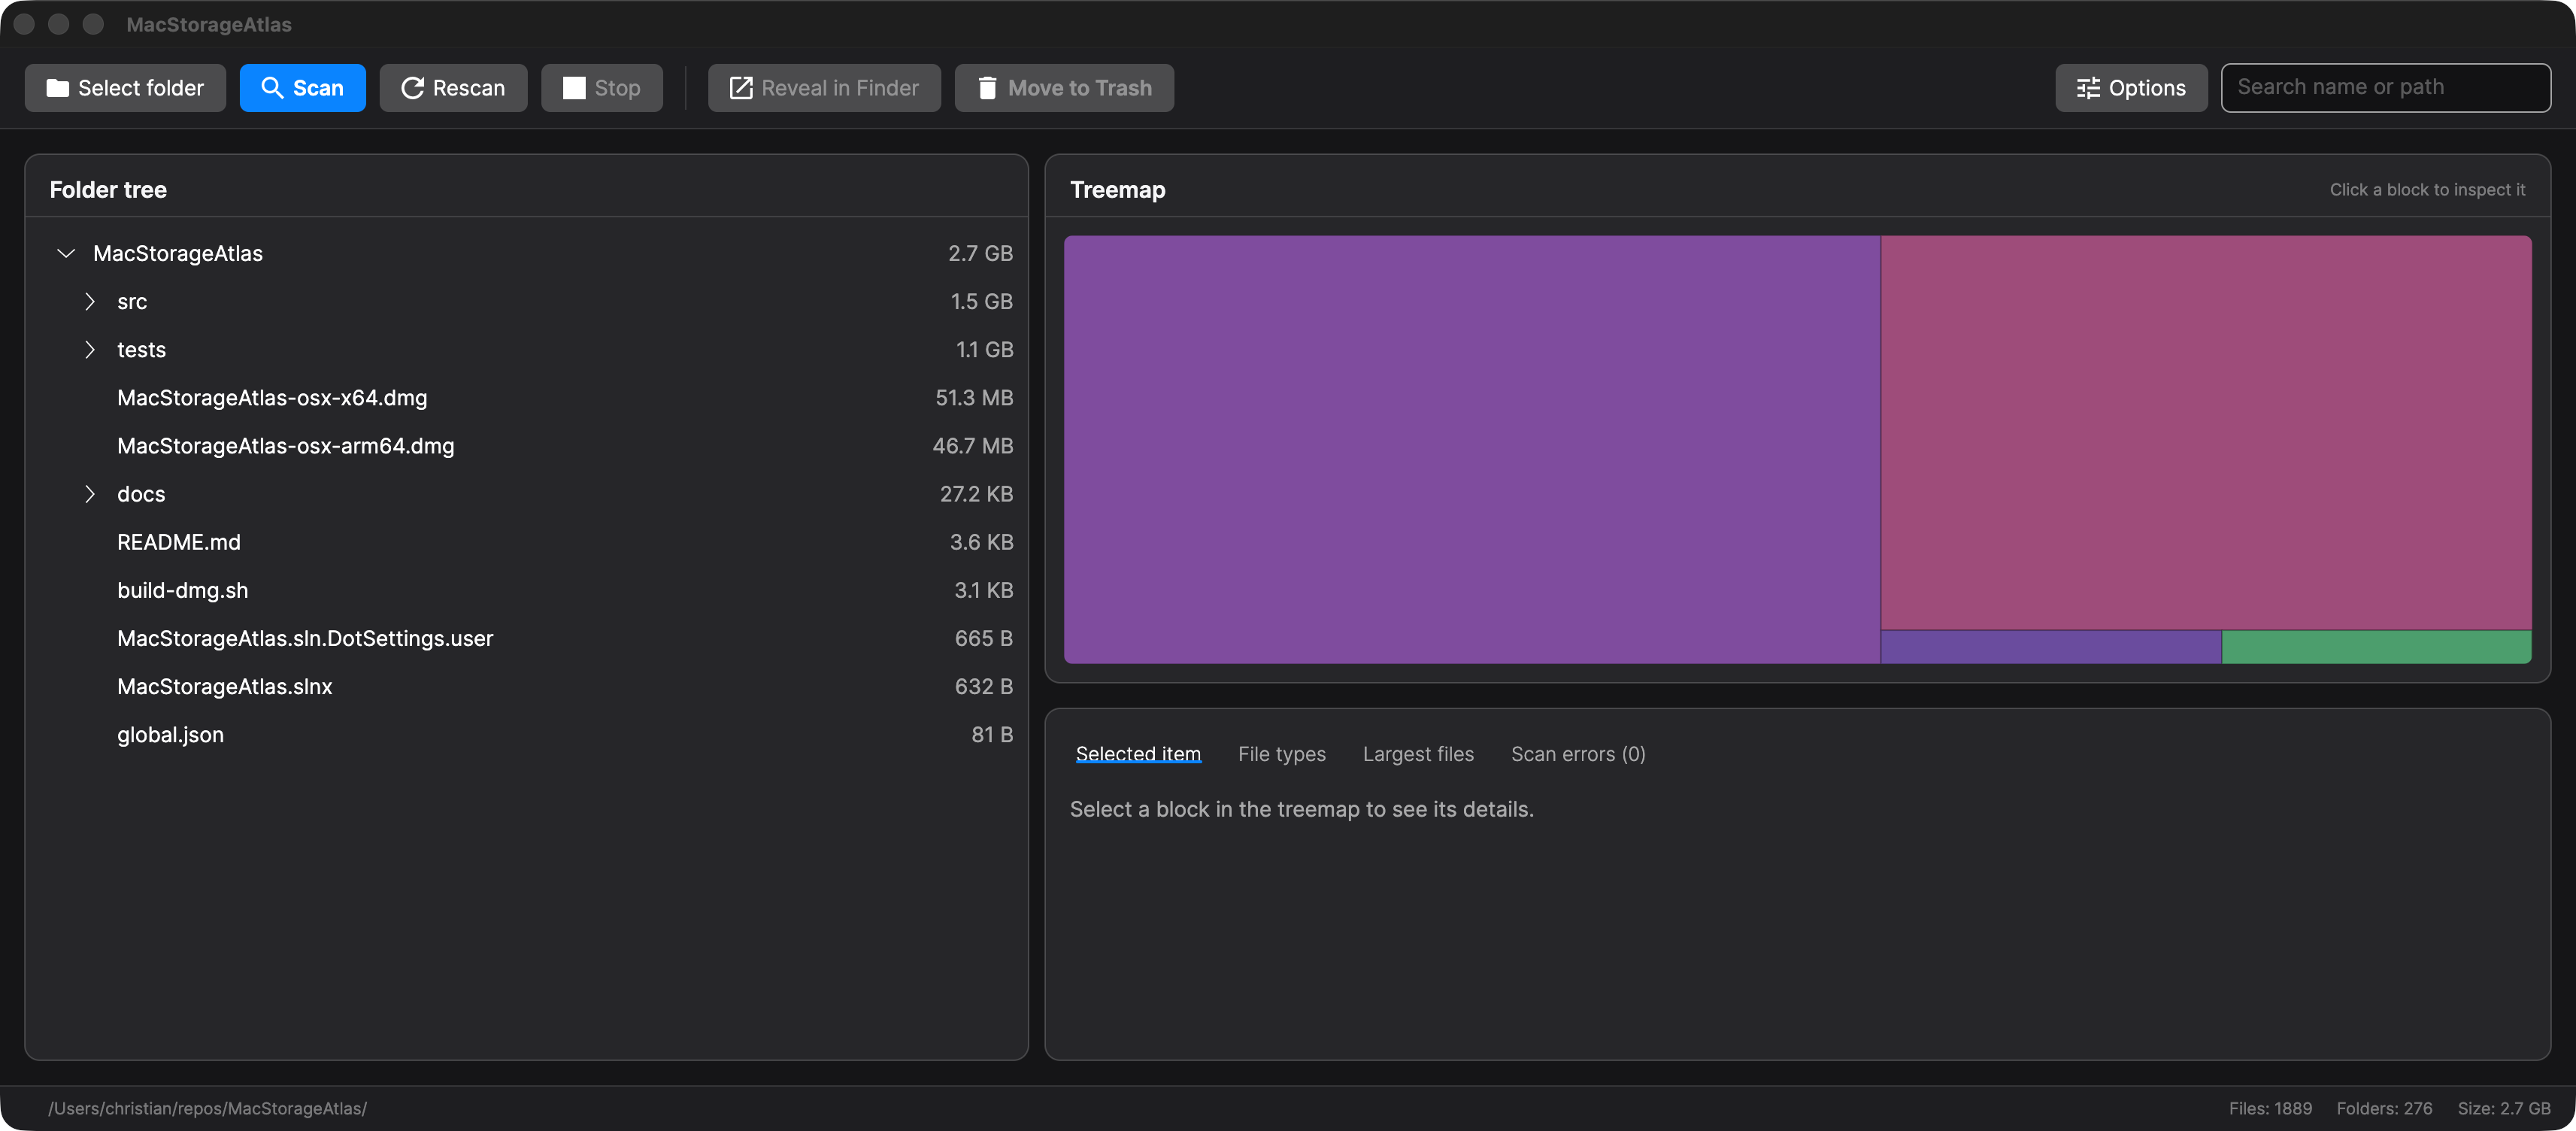This screenshot has height=1131, width=2576.
Task: Select the tests folder name
Action: (141, 349)
